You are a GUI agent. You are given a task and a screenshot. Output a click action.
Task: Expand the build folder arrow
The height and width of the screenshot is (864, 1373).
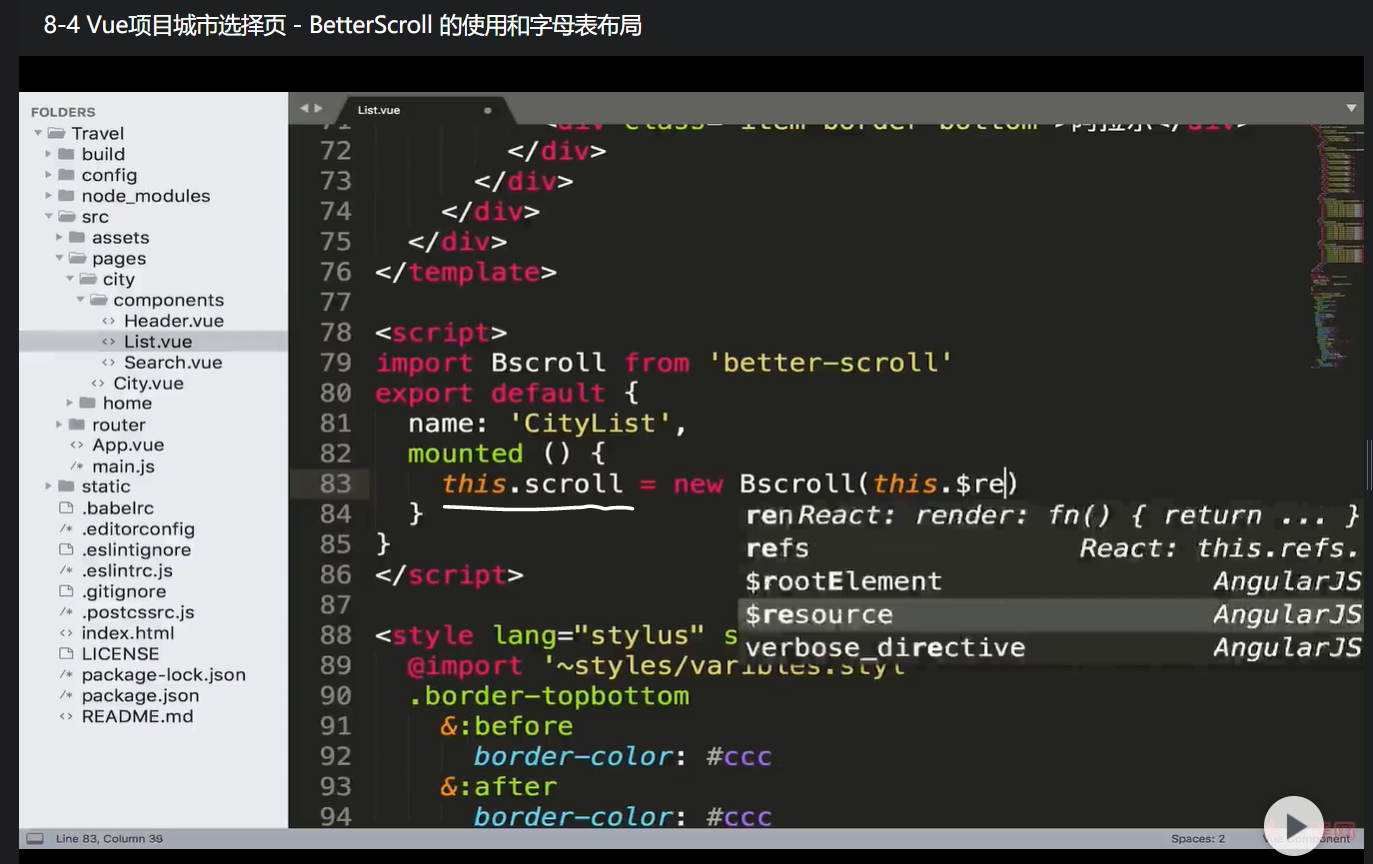tap(48, 154)
